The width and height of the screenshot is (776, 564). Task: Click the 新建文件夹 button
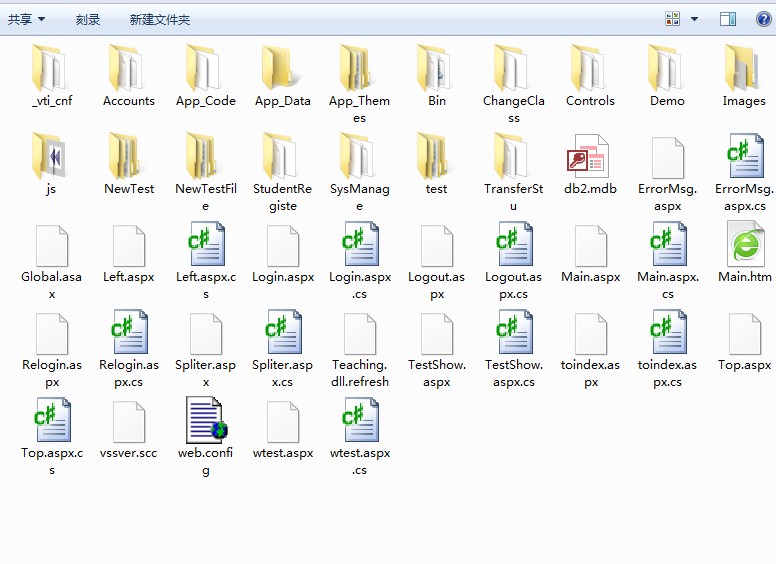click(160, 19)
